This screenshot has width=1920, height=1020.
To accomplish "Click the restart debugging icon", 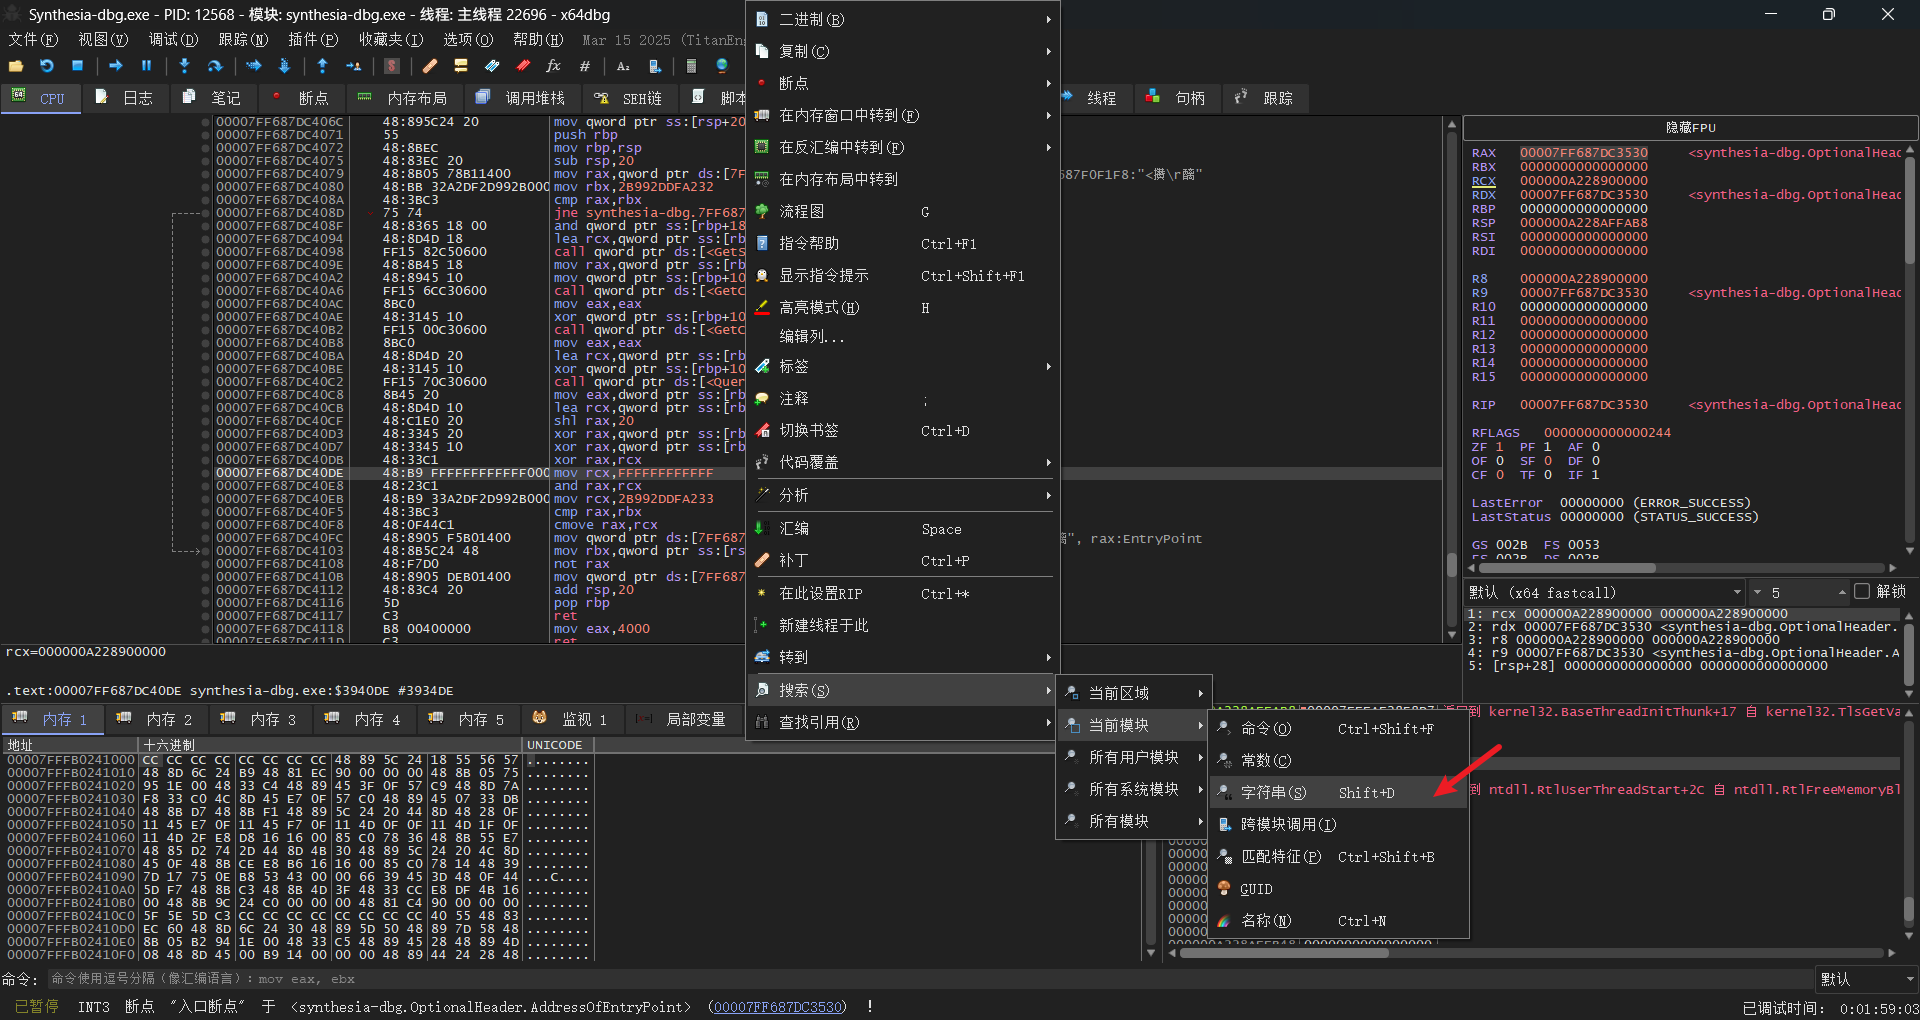I will point(46,66).
